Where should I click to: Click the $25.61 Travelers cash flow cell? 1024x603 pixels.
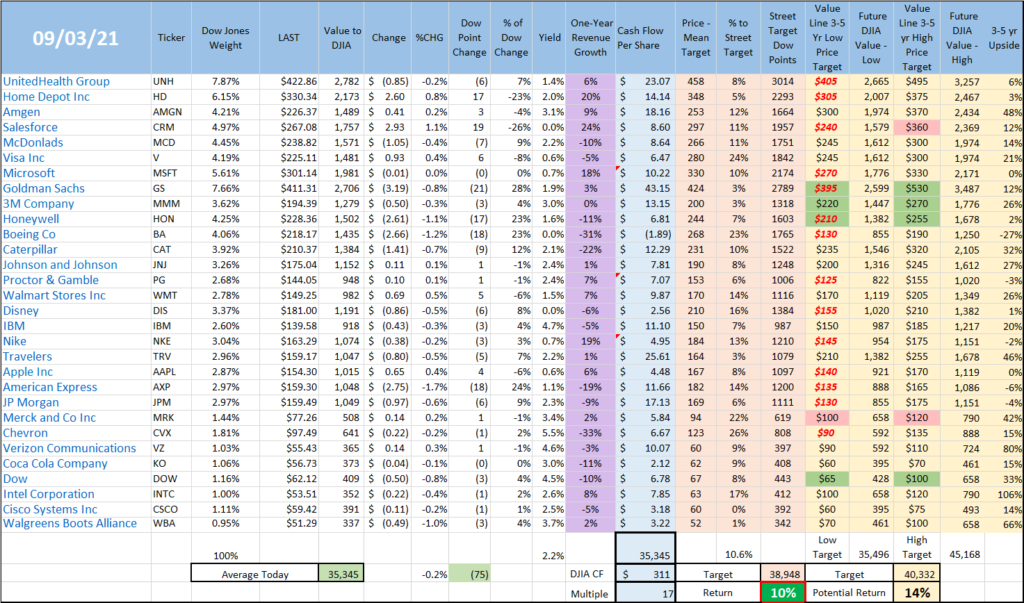(x=645, y=357)
